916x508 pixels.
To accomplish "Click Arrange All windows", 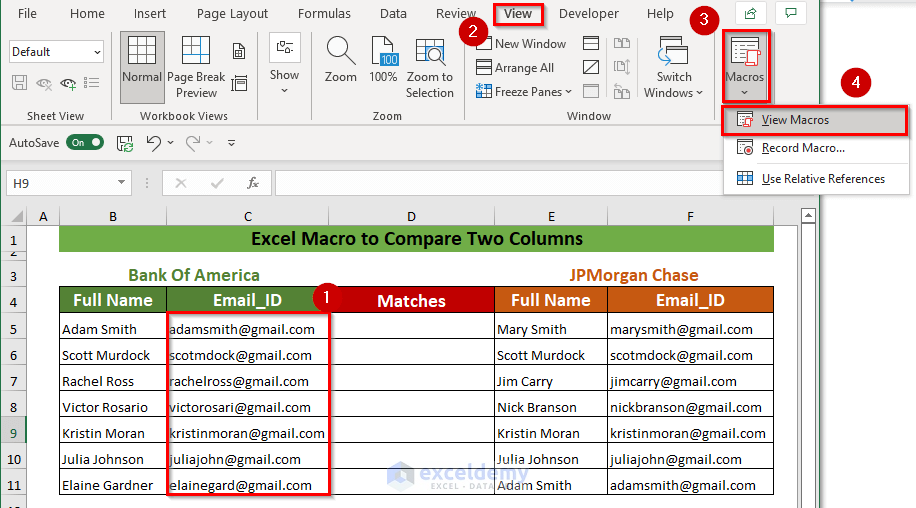I will pyautogui.click(x=515, y=68).
